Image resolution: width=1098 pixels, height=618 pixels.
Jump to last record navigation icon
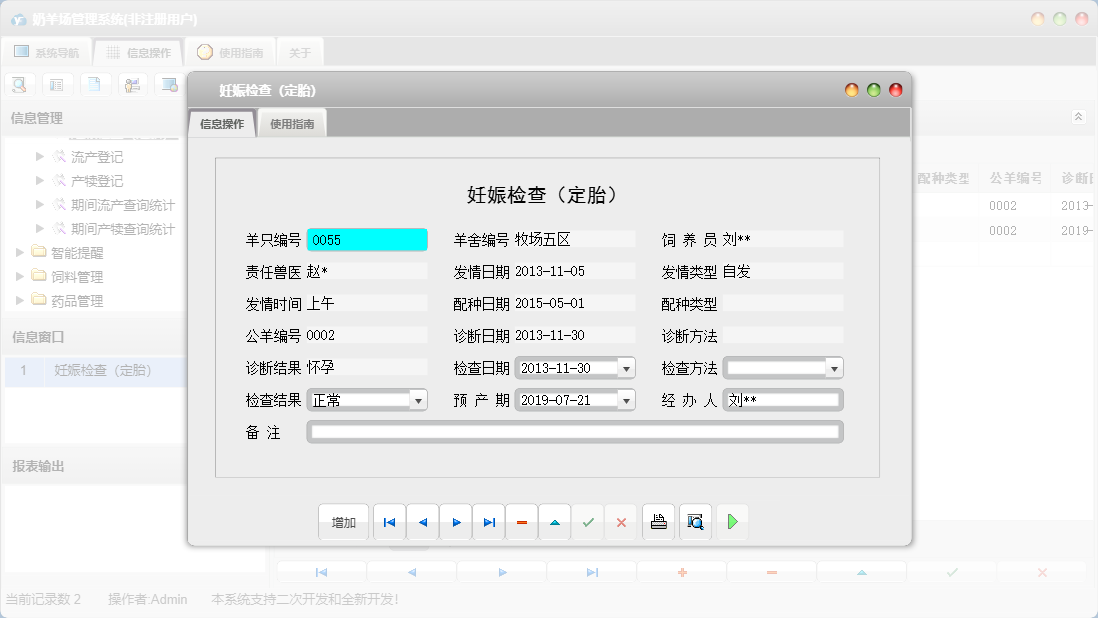[488, 521]
